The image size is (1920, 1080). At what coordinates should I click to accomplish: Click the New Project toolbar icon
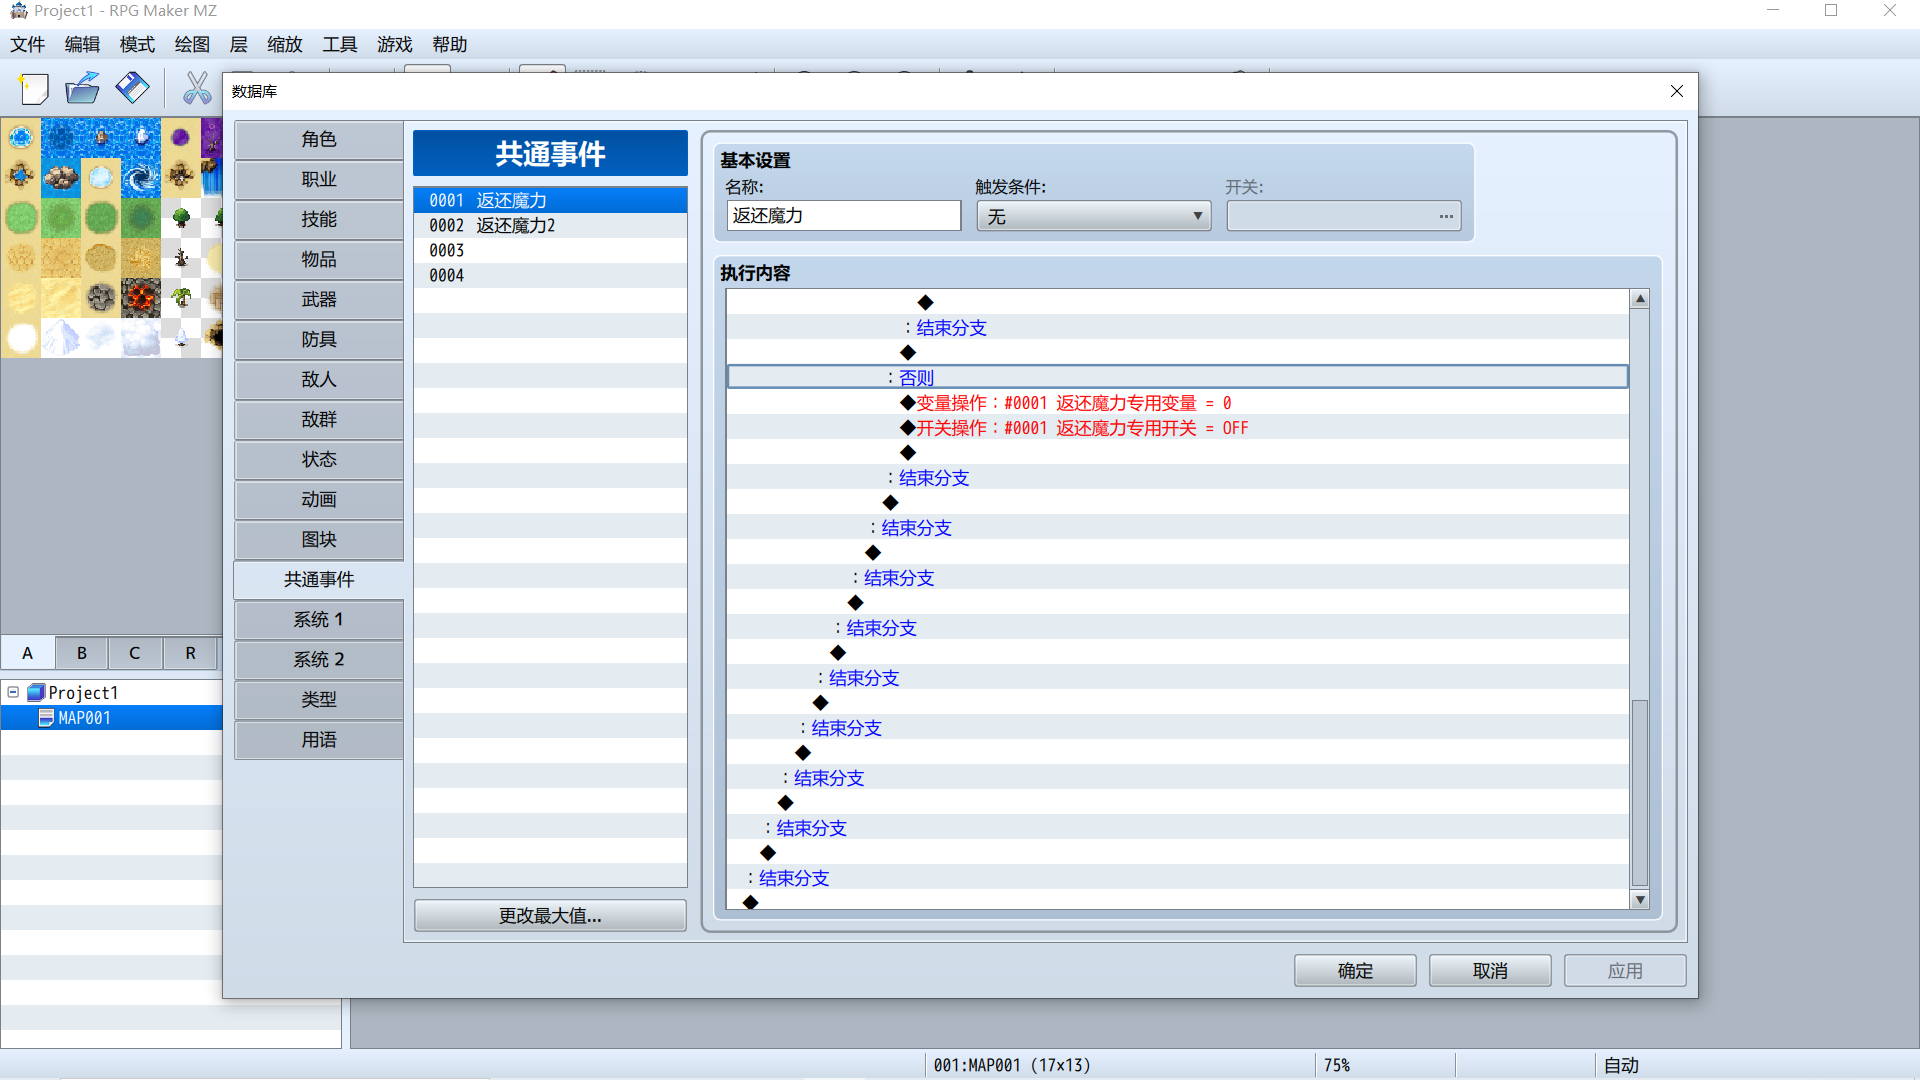click(34, 89)
